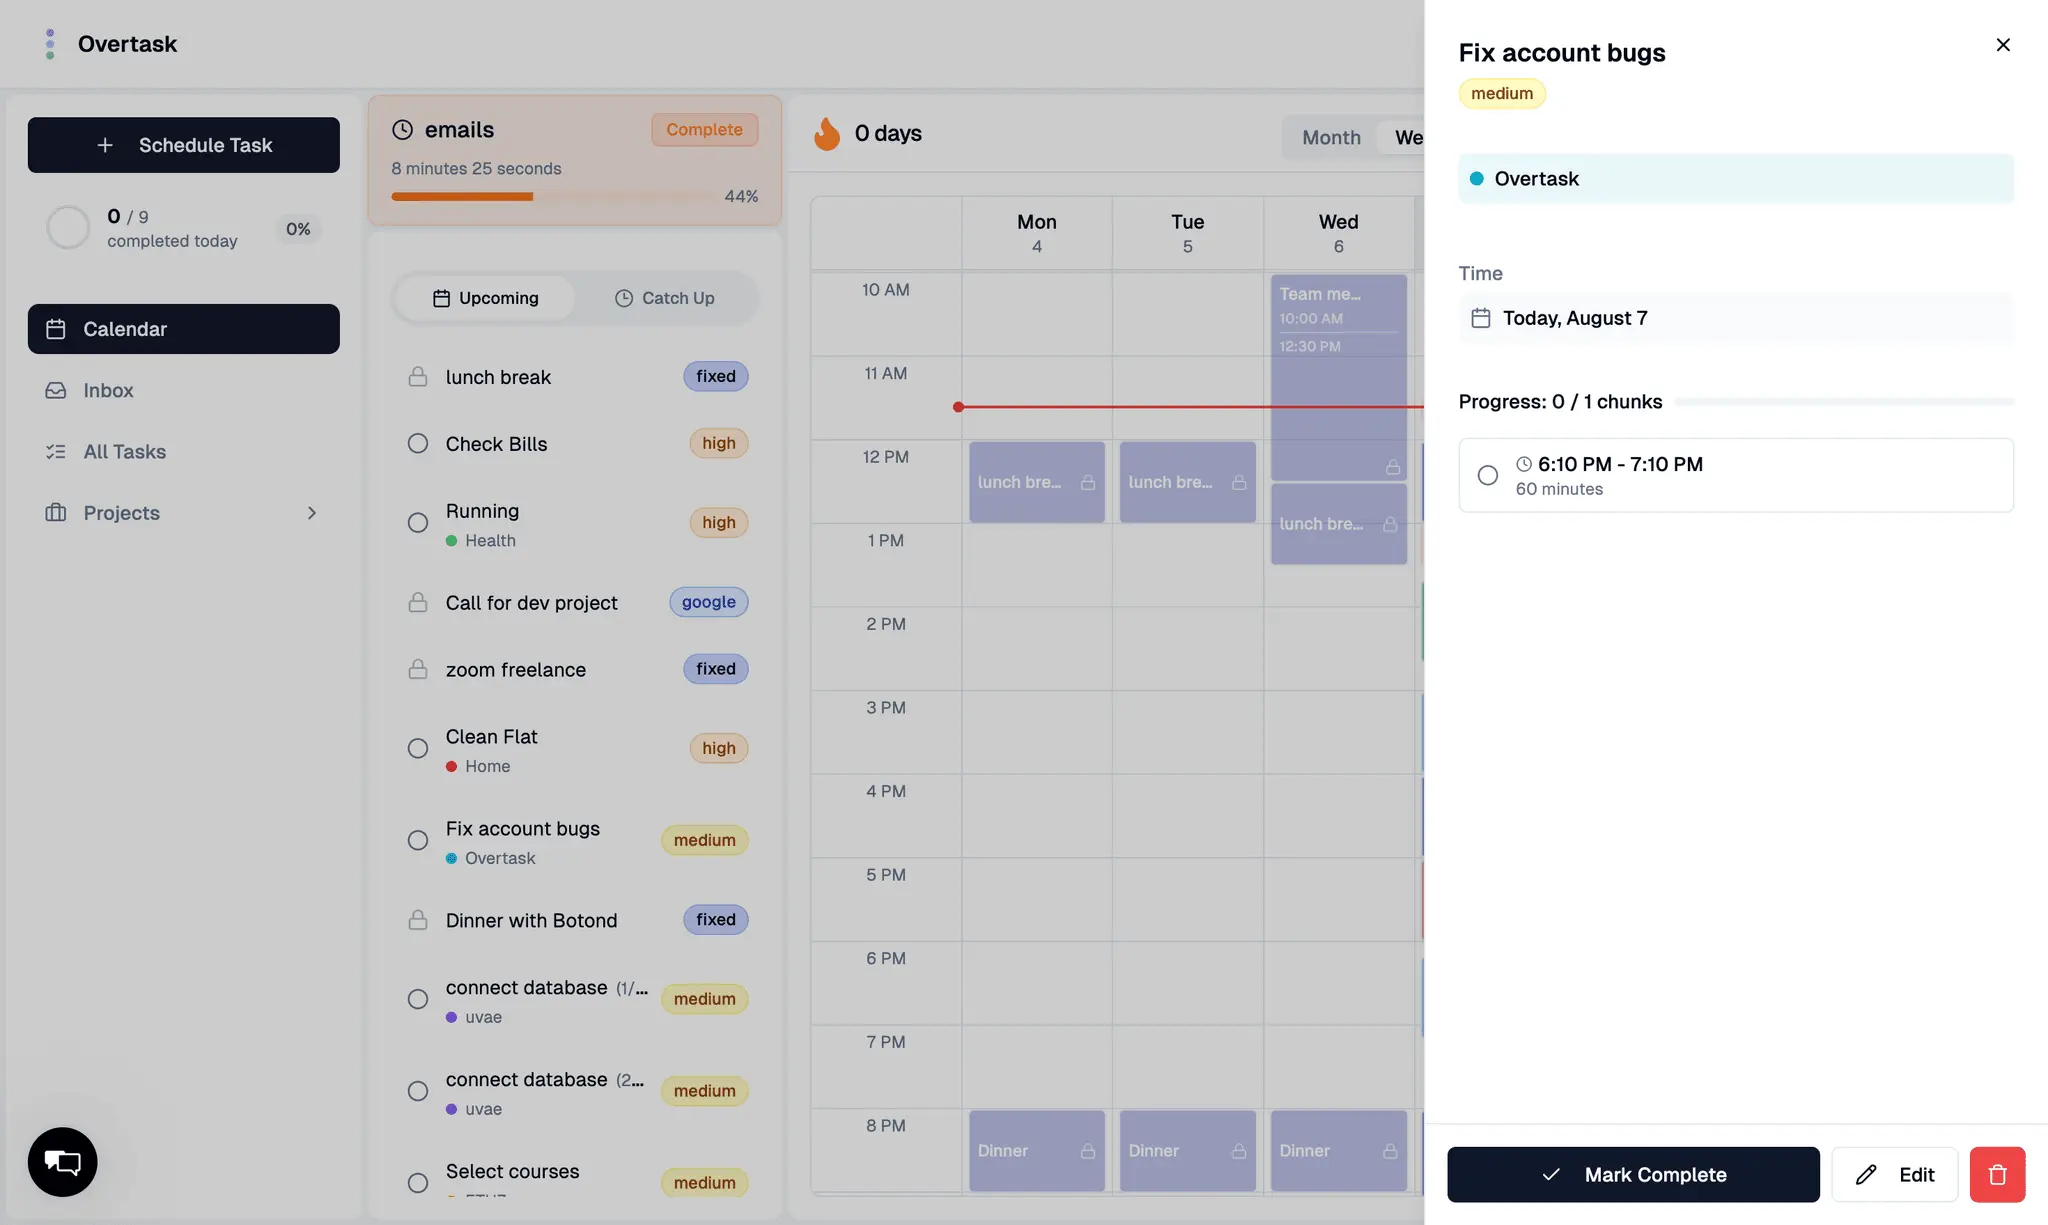Click the Monday lunch break event
The width and height of the screenshot is (2048, 1225).
(1037, 482)
